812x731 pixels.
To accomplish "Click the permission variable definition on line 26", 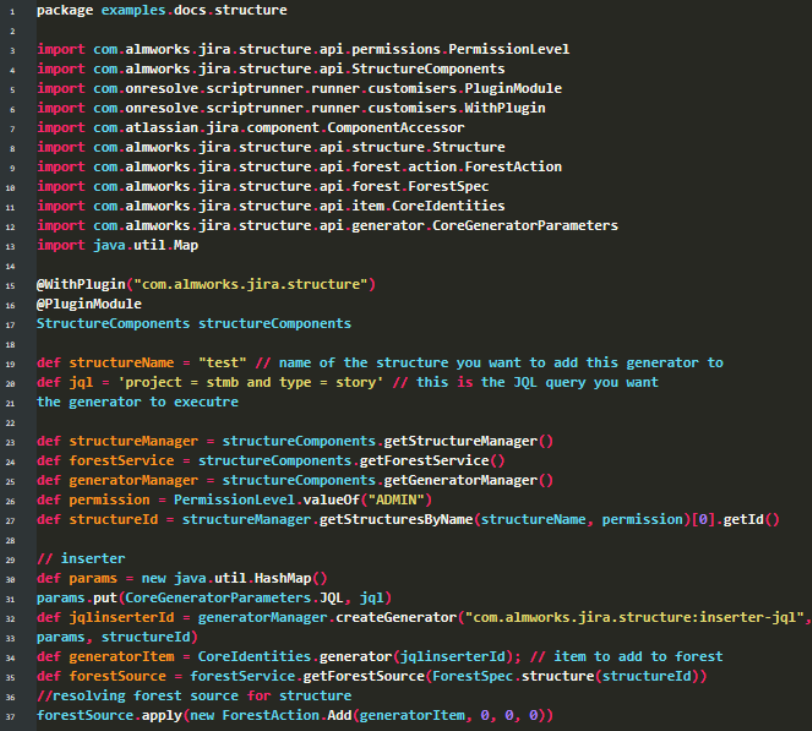I will pyautogui.click(x=109, y=501).
